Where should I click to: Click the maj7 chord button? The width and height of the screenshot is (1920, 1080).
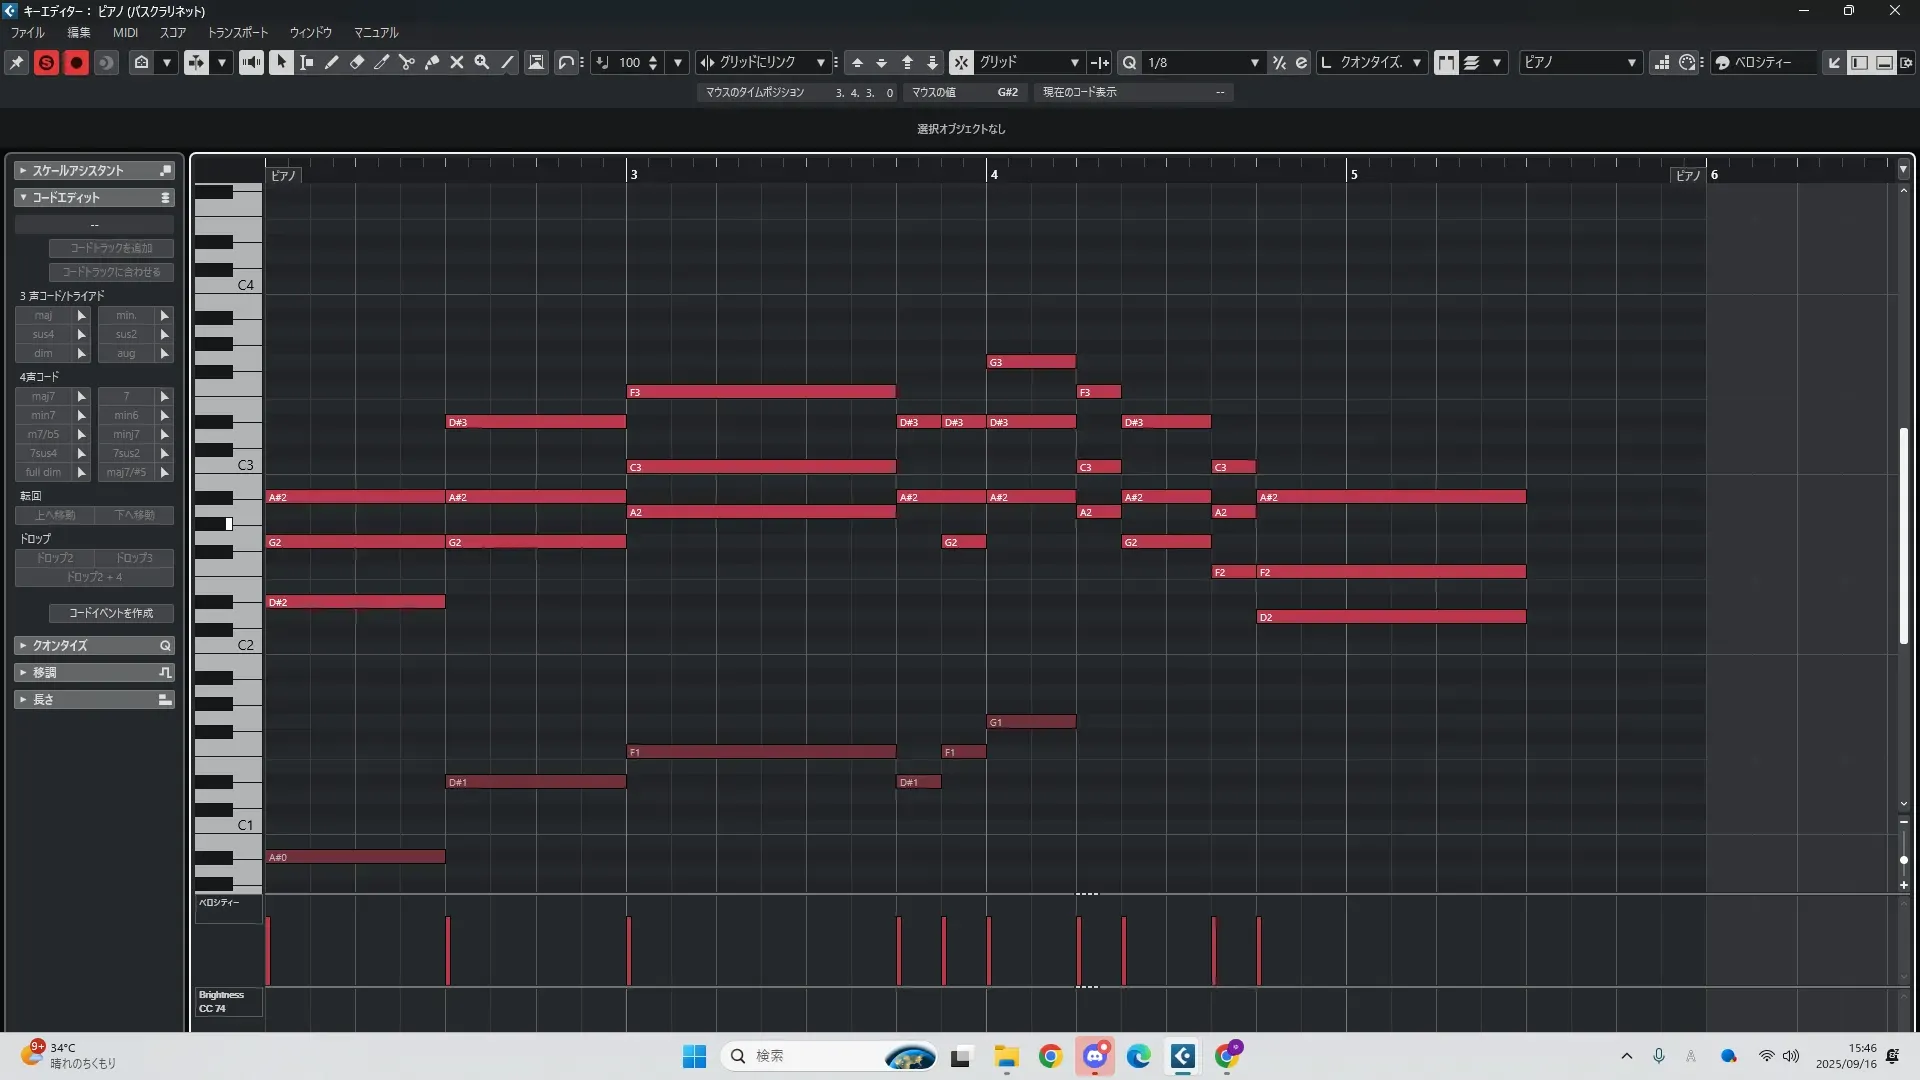coord(43,396)
